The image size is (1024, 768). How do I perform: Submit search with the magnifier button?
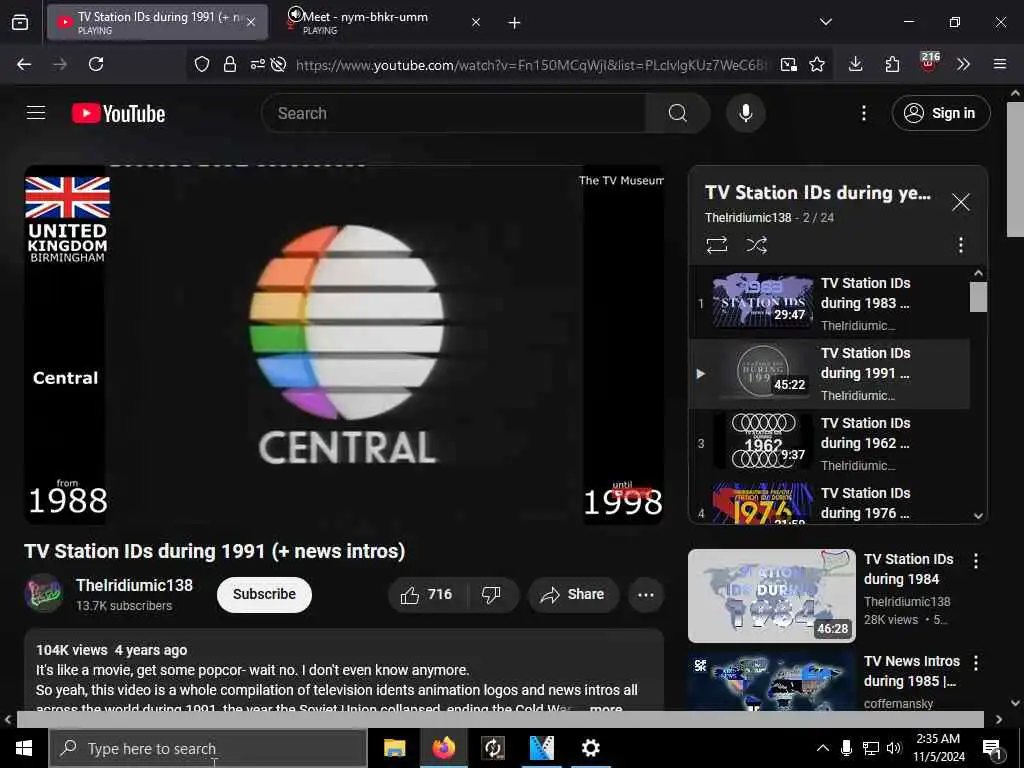[677, 114]
